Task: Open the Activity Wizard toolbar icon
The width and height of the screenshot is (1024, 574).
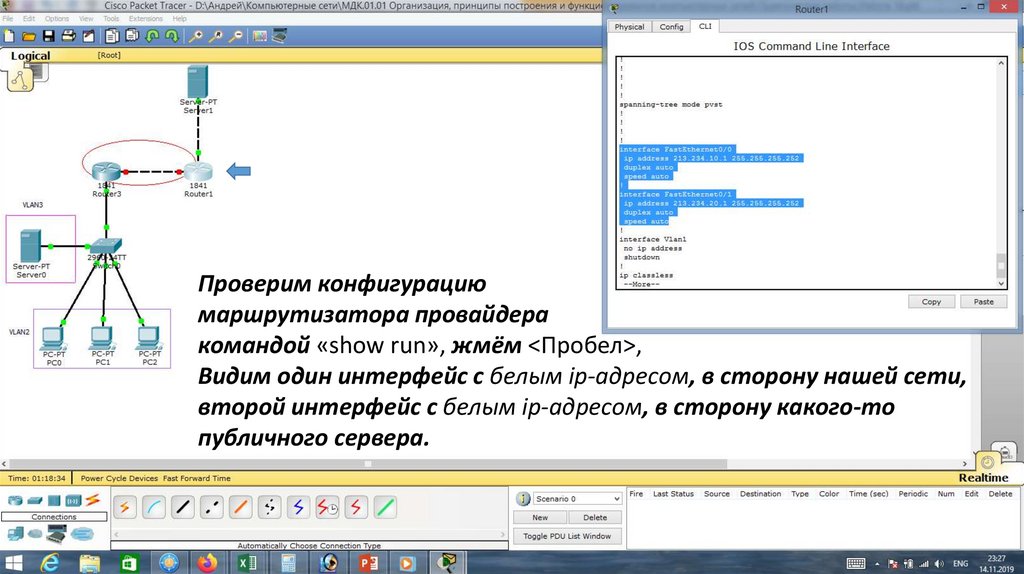Action: pos(88,36)
